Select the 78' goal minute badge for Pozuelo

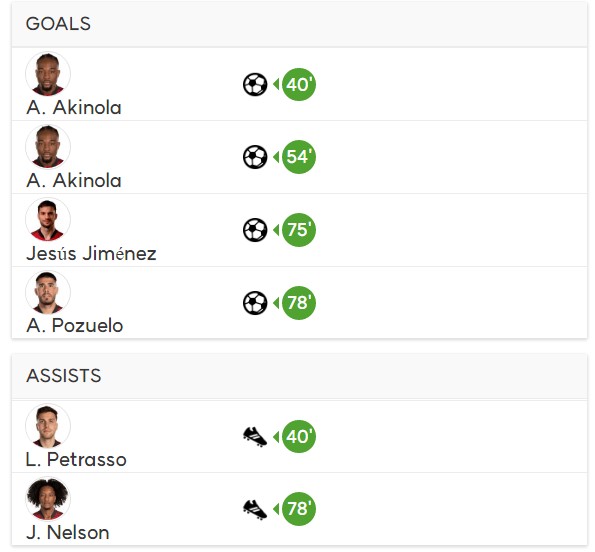(x=299, y=303)
